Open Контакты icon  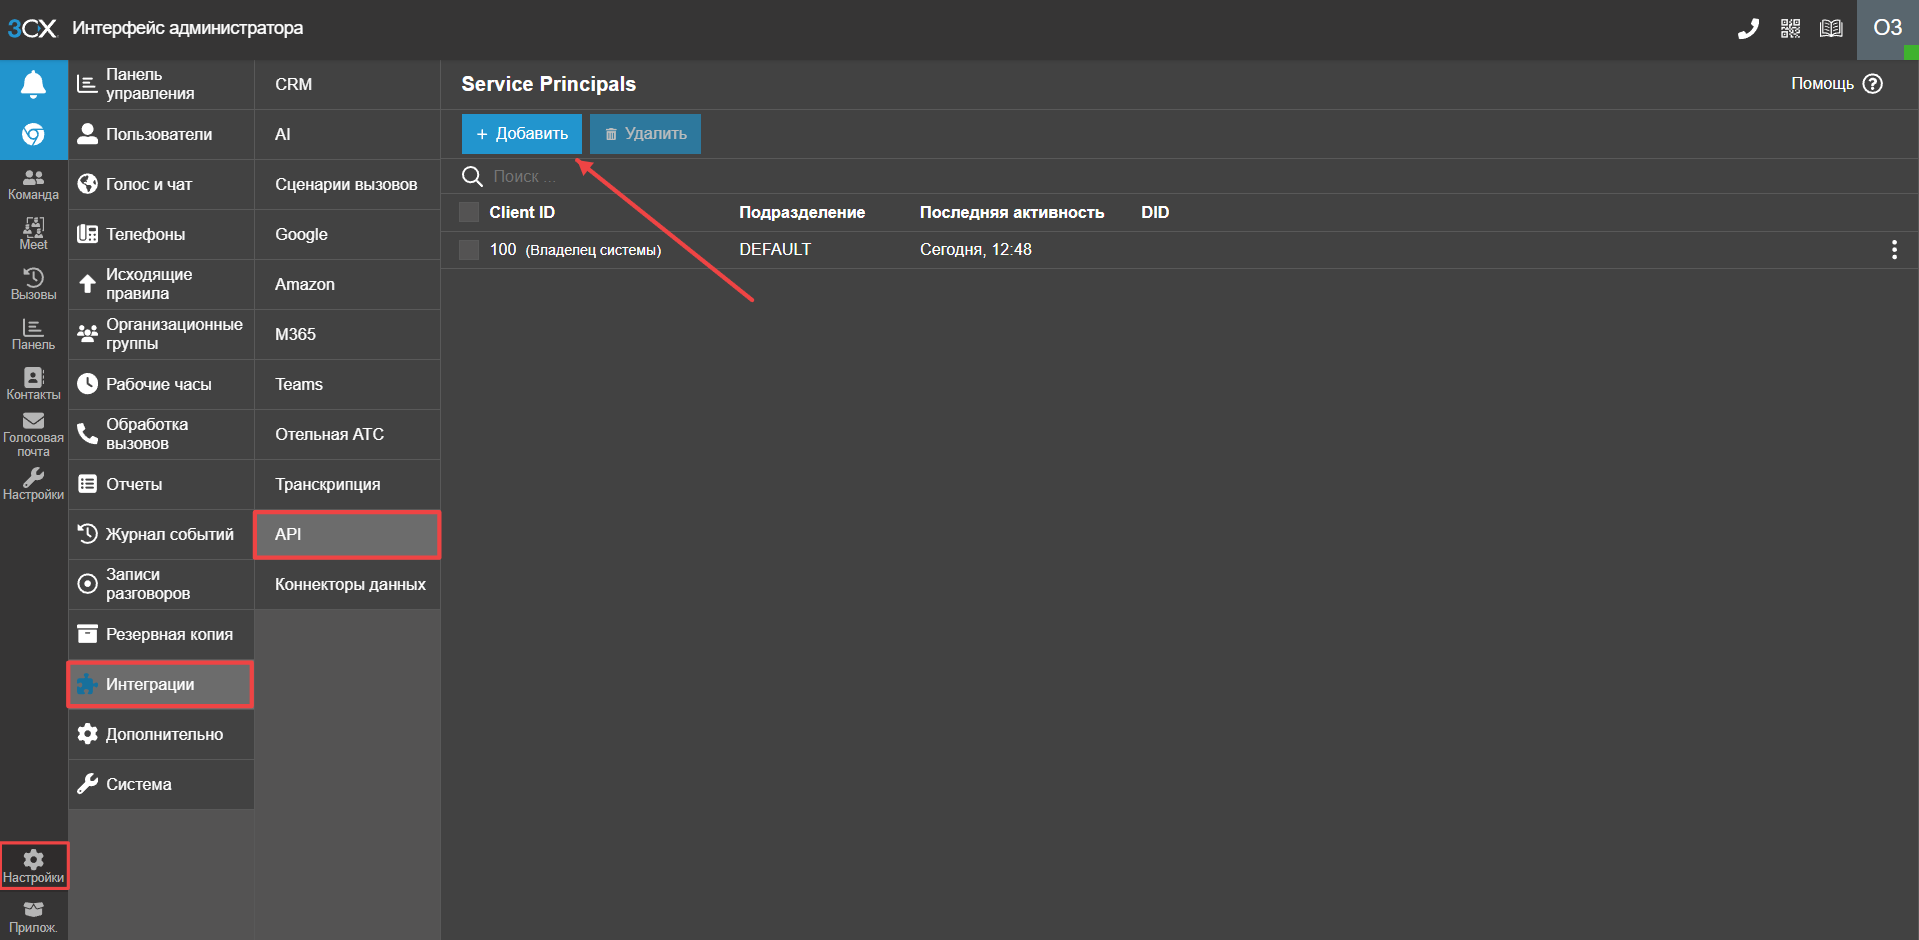33,384
